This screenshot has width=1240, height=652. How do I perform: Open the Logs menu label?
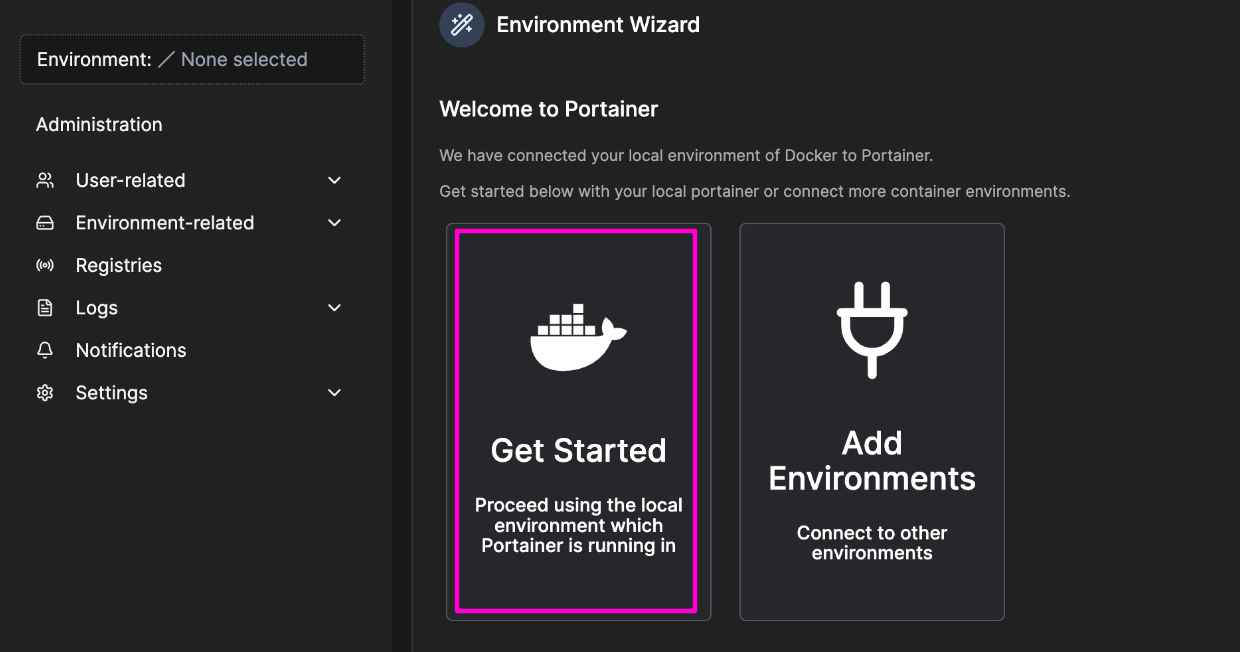coord(97,308)
